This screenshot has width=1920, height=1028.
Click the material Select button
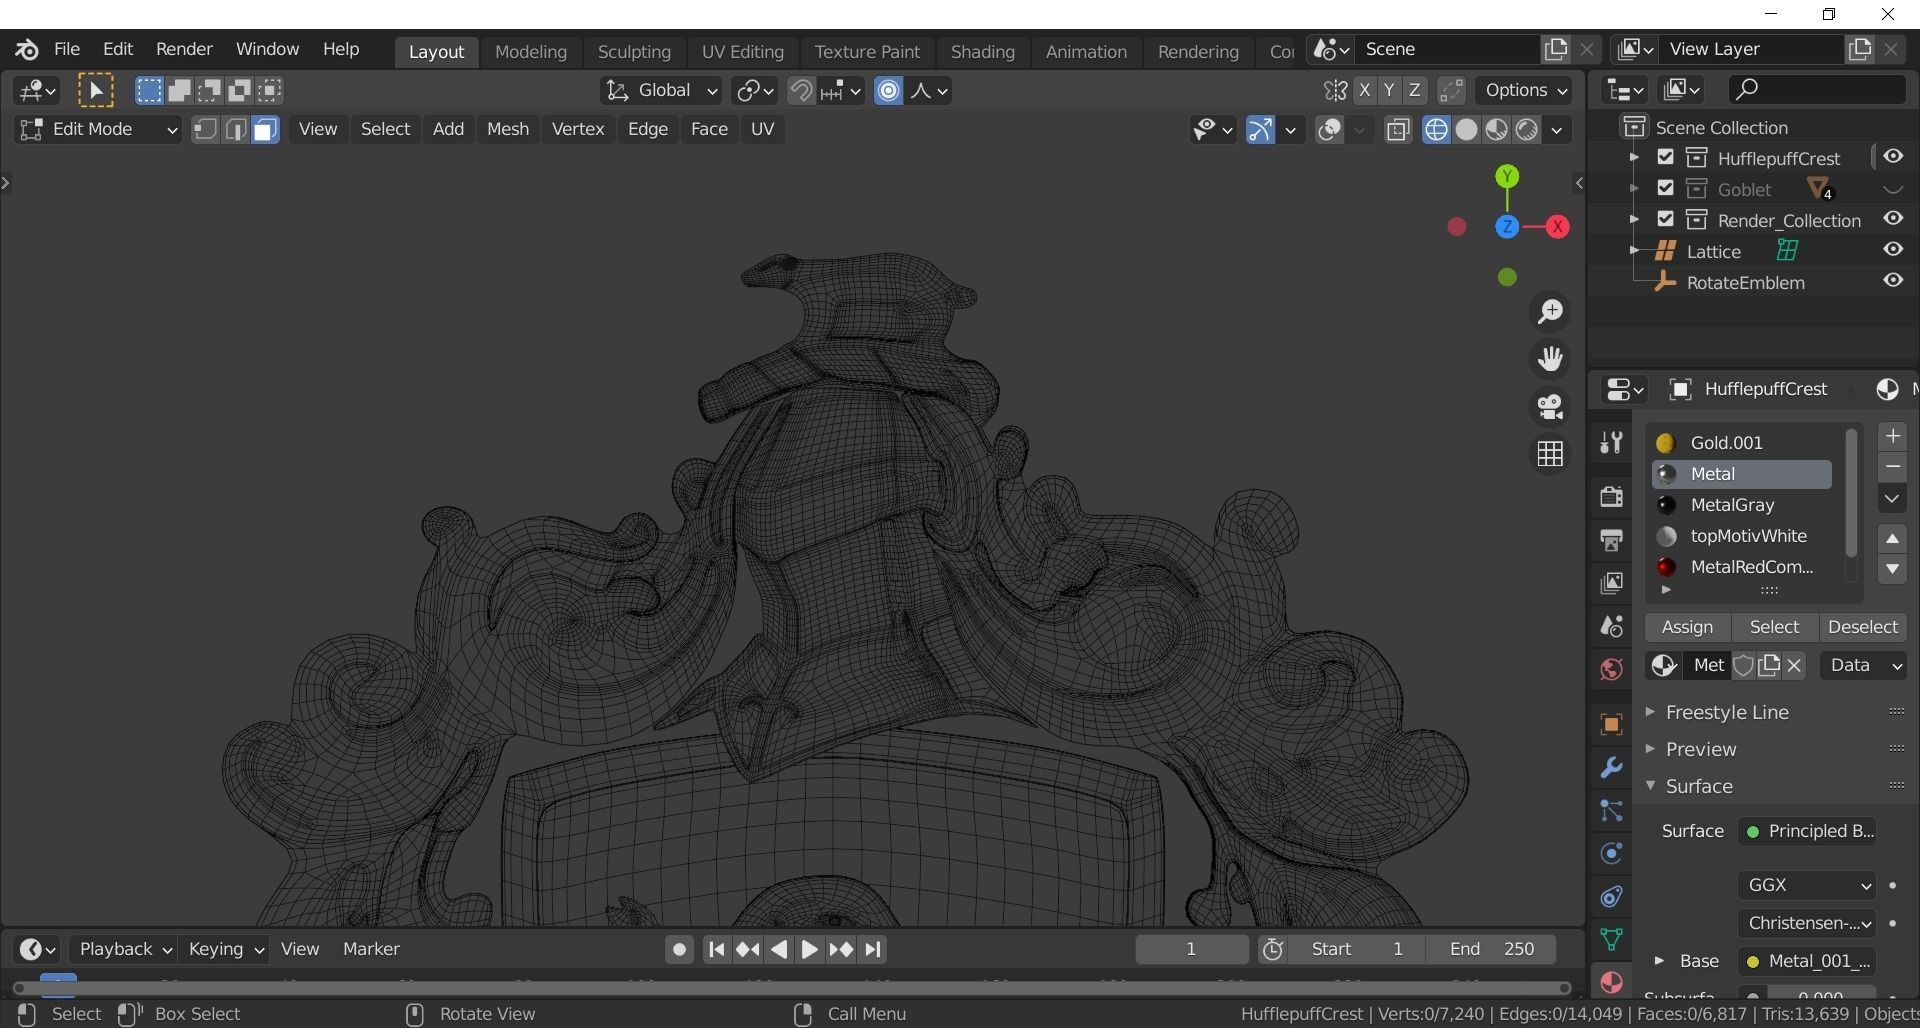[1774, 628]
